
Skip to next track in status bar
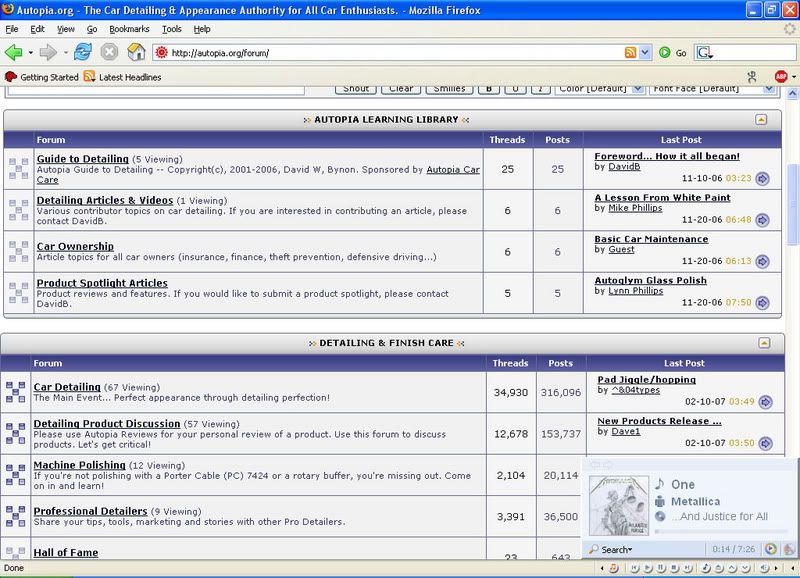click(x=688, y=568)
